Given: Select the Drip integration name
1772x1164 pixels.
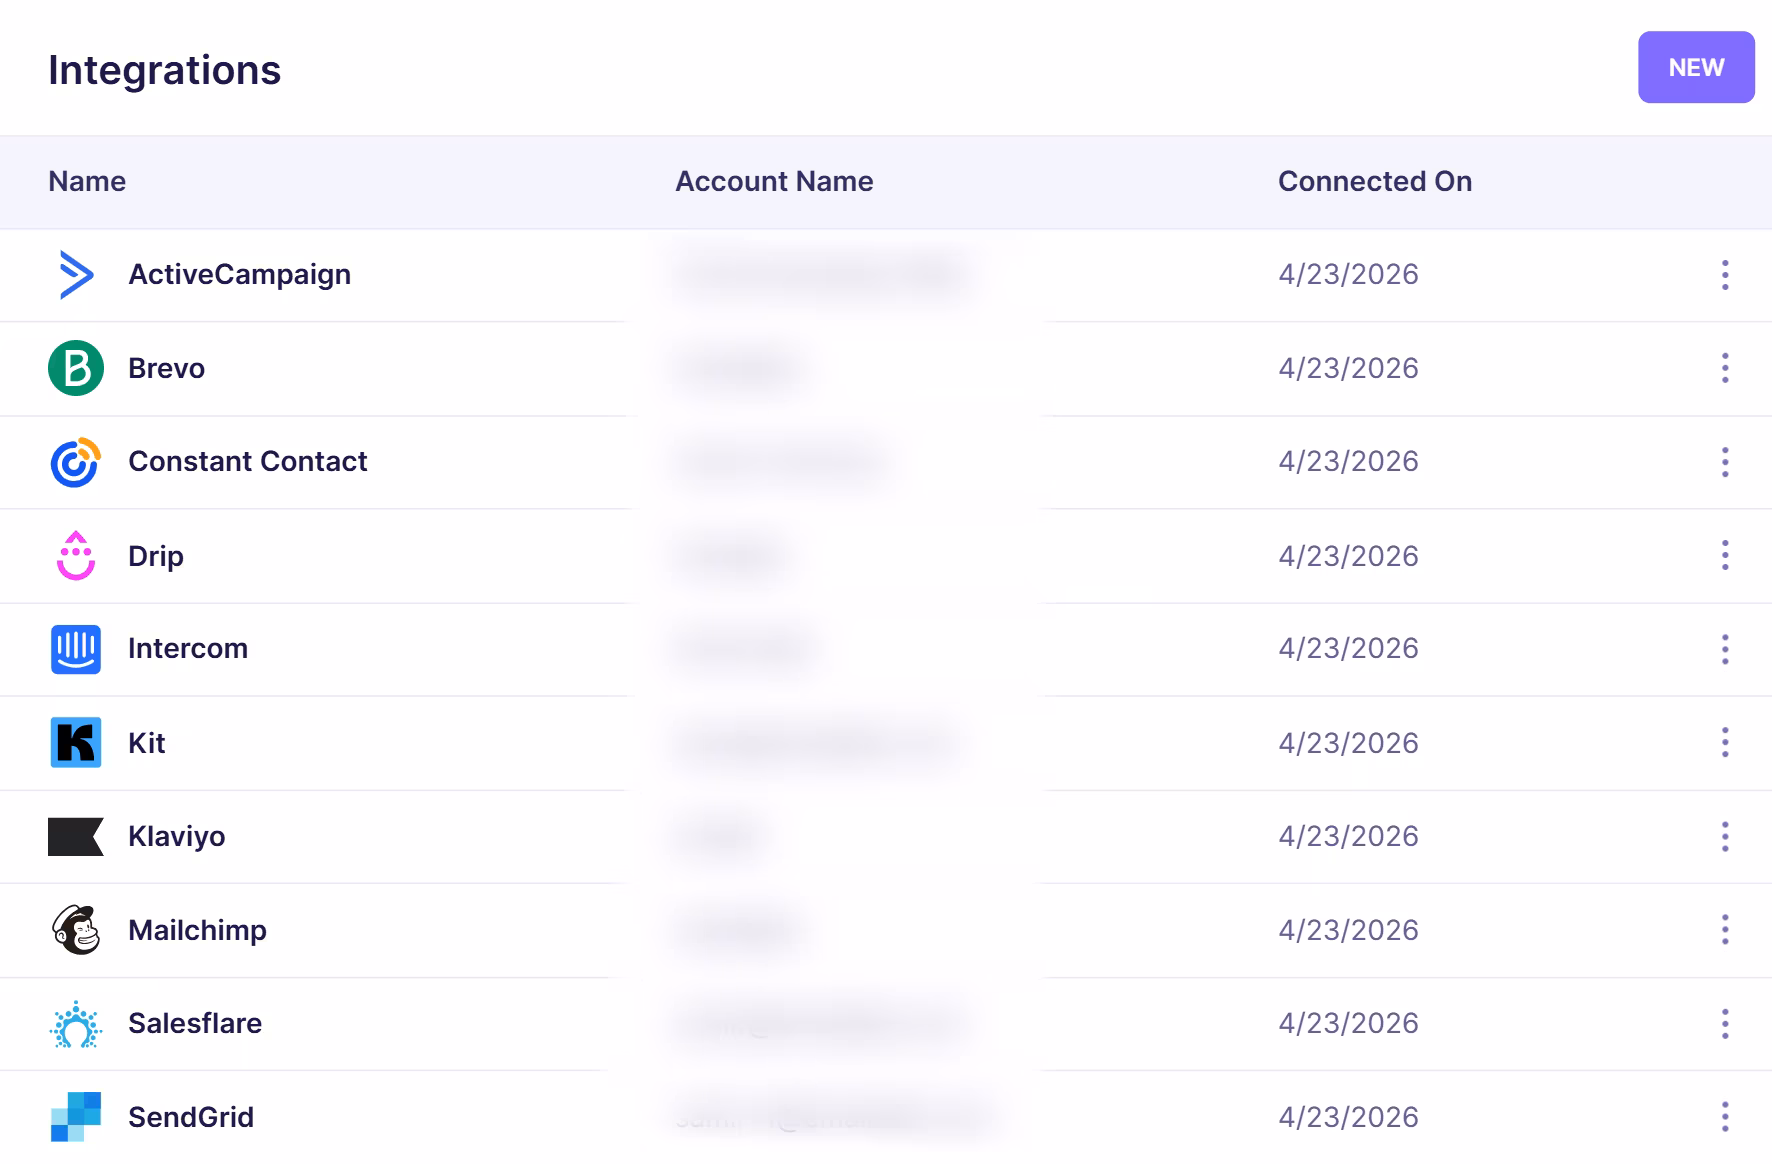Looking at the screenshot, I should (x=155, y=556).
